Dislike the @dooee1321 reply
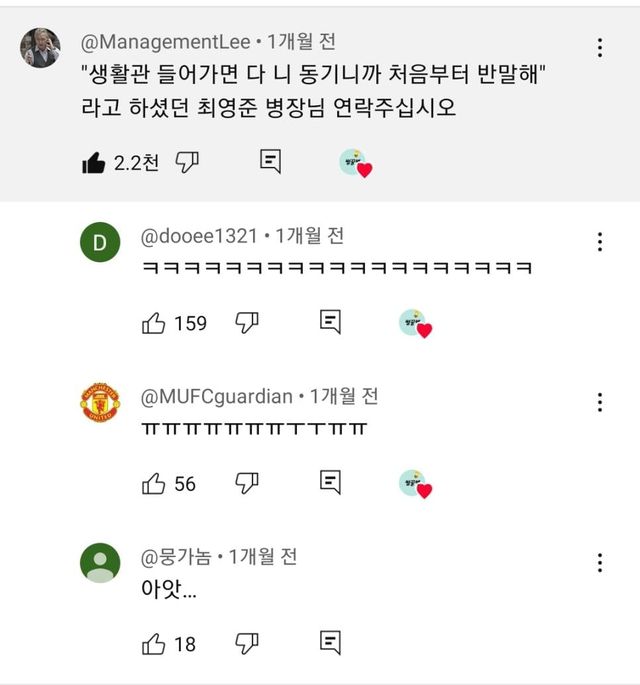The height and width of the screenshot is (685, 640). pyautogui.click(x=247, y=323)
